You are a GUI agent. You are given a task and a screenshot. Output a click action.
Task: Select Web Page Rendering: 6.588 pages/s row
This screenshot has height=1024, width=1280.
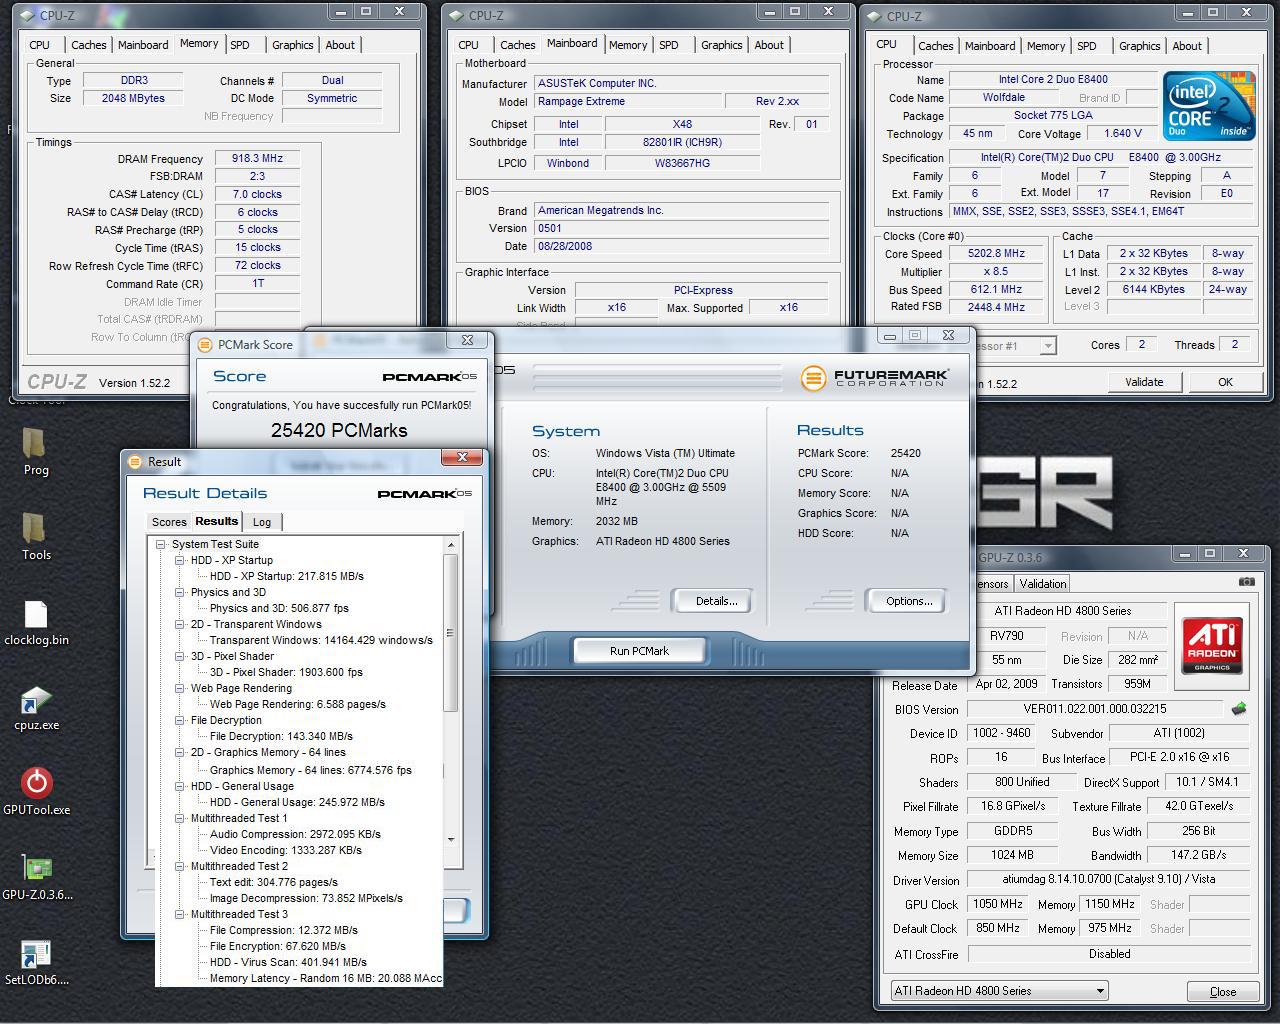pyautogui.click(x=297, y=705)
